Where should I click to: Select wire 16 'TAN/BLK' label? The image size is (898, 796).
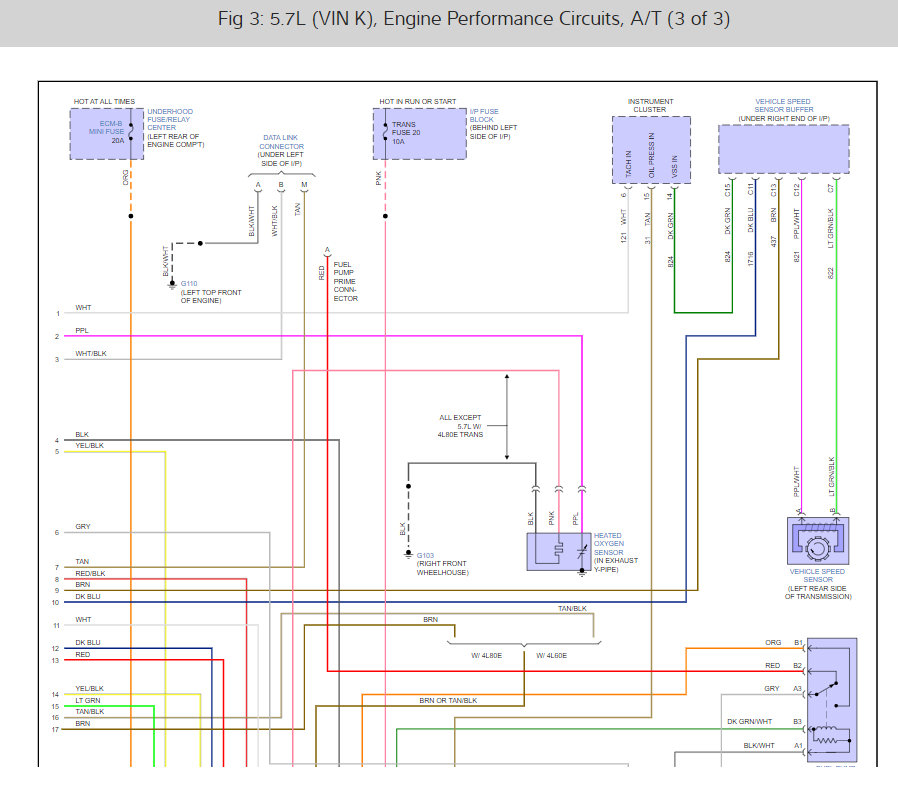pyautogui.click(x=89, y=711)
